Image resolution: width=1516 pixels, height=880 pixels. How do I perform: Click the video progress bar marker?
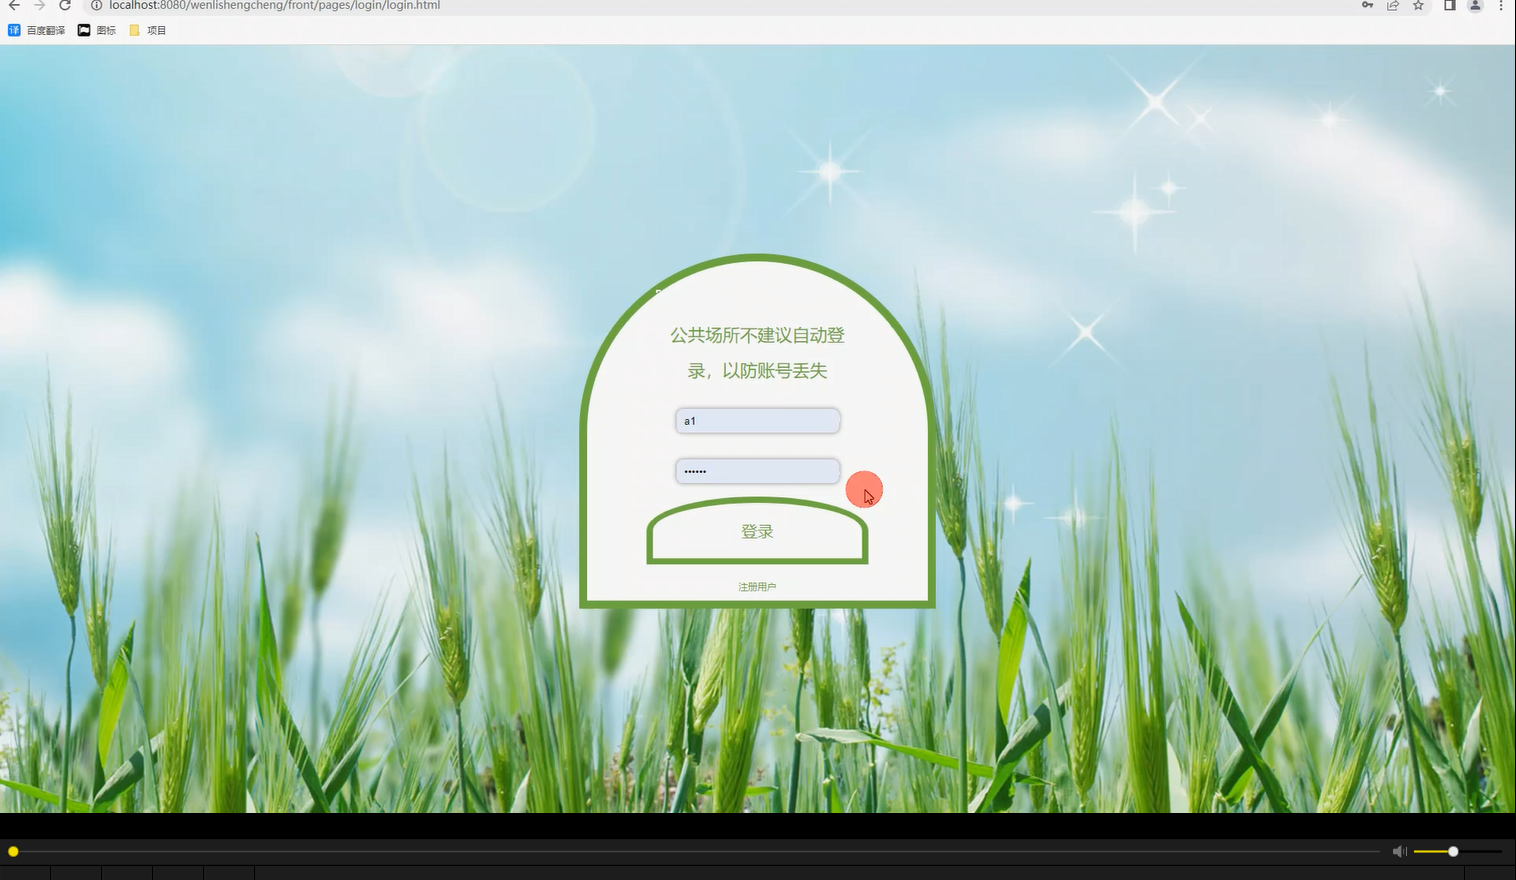tap(13, 851)
